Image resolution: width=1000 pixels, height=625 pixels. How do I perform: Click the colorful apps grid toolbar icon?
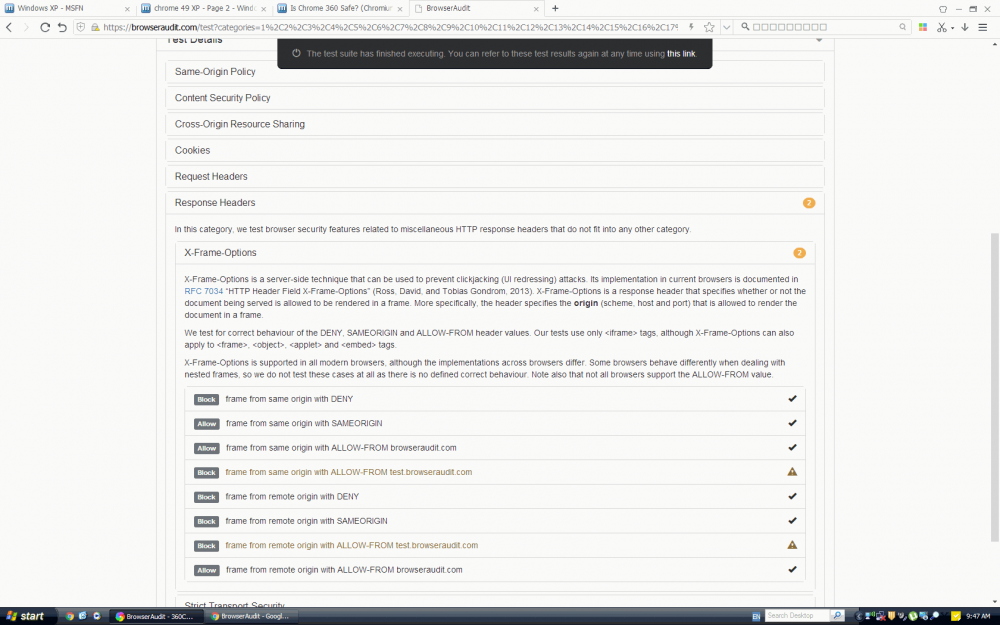coord(922,27)
